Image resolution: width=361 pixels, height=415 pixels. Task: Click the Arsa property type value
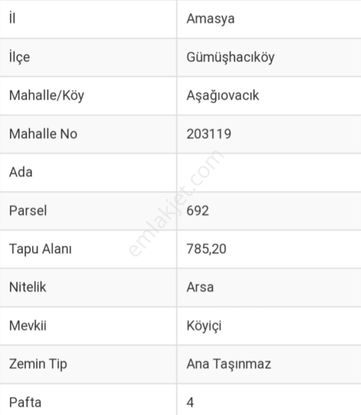(x=200, y=287)
